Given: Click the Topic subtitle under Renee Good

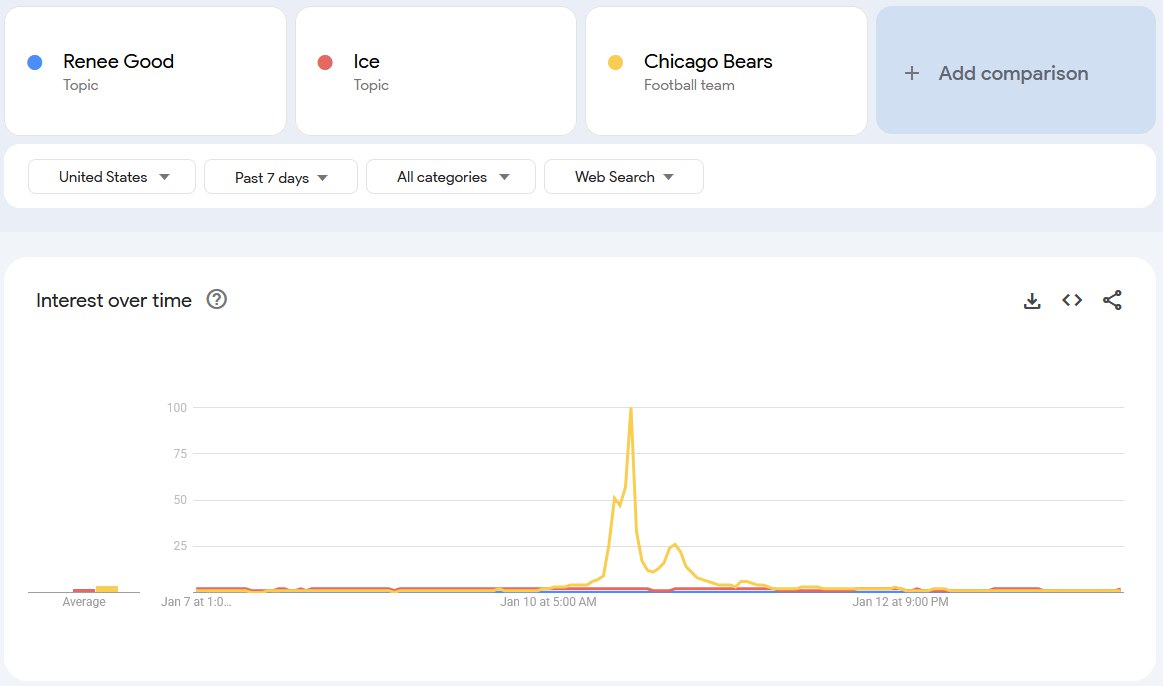Looking at the screenshot, I should pyautogui.click(x=81, y=85).
